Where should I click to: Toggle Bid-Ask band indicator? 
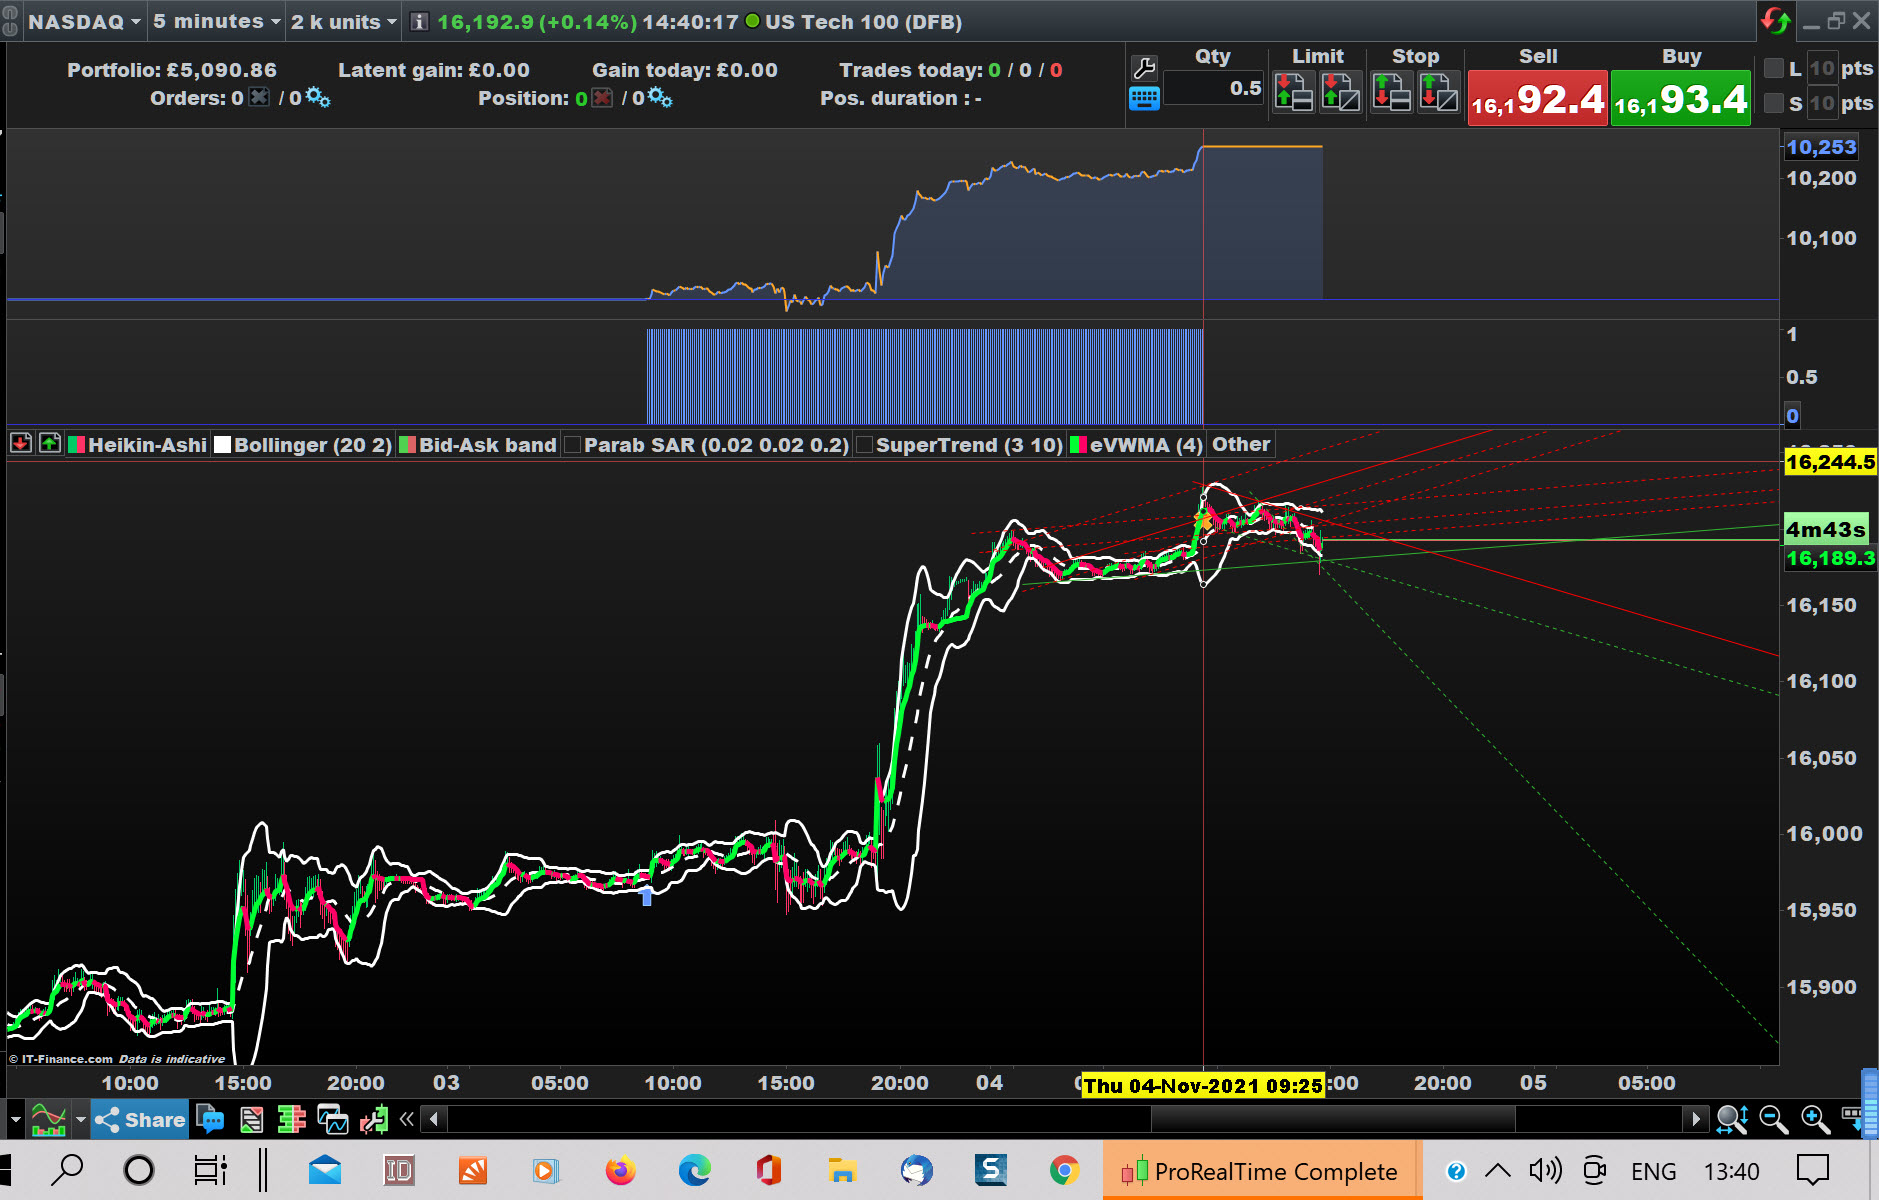478,445
